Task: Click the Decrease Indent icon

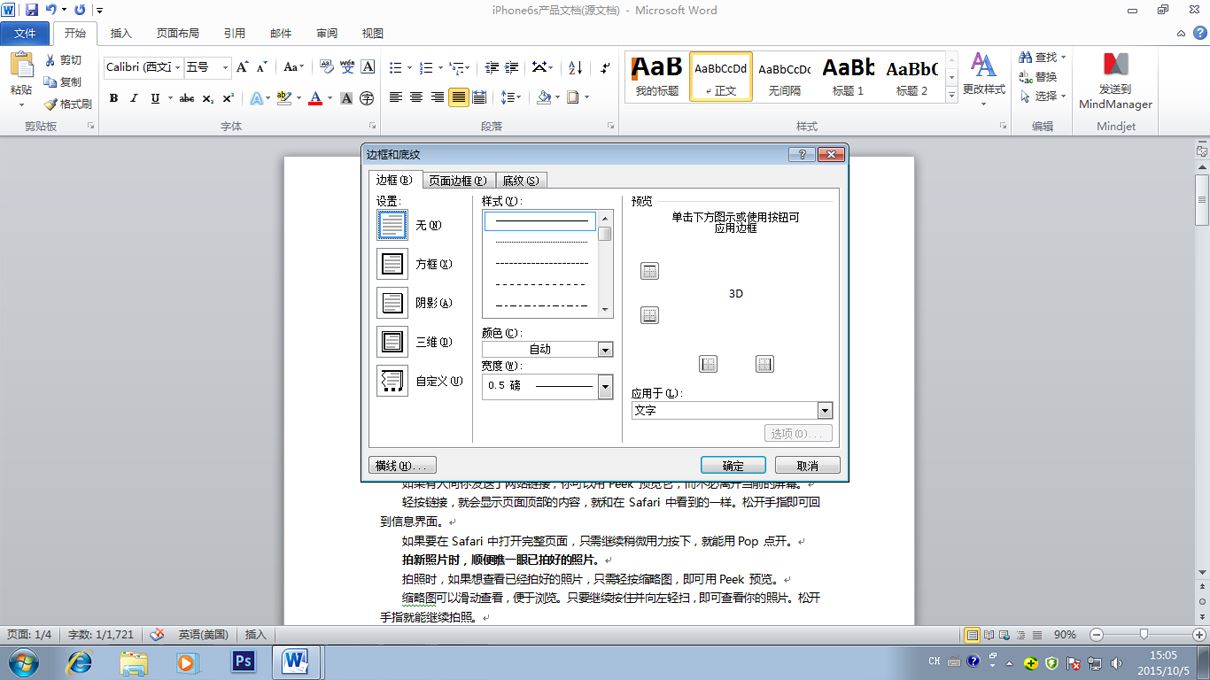Action: [491, 67]
